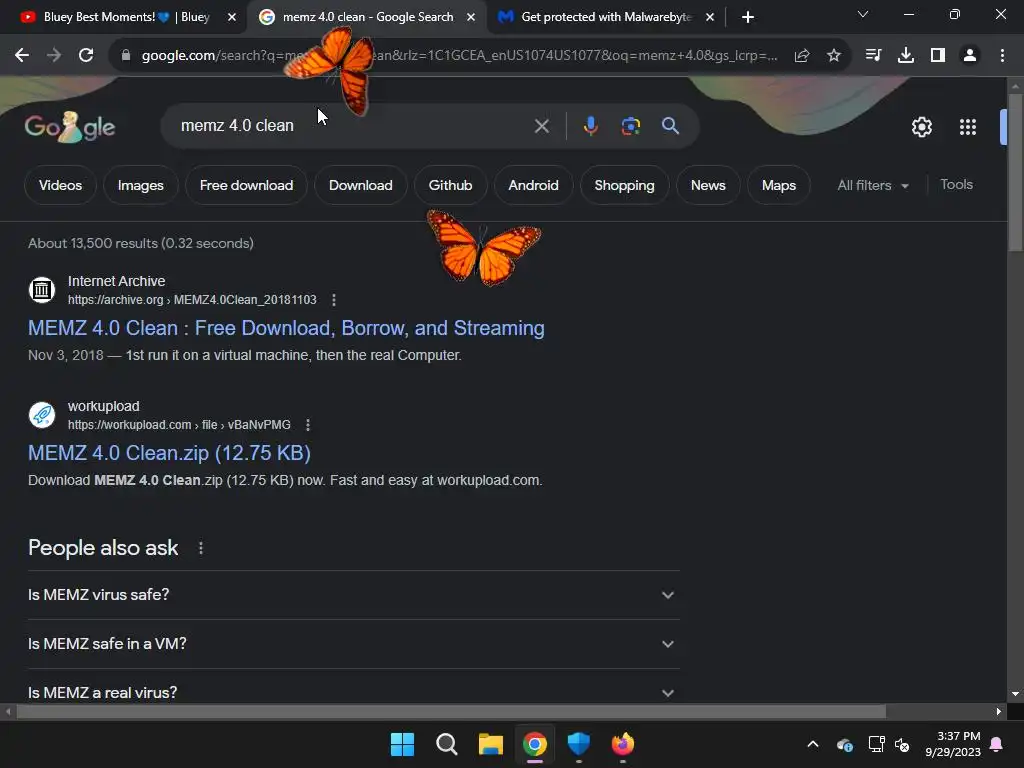
Task: Open more options for workupload result
Action: [308, 425]
